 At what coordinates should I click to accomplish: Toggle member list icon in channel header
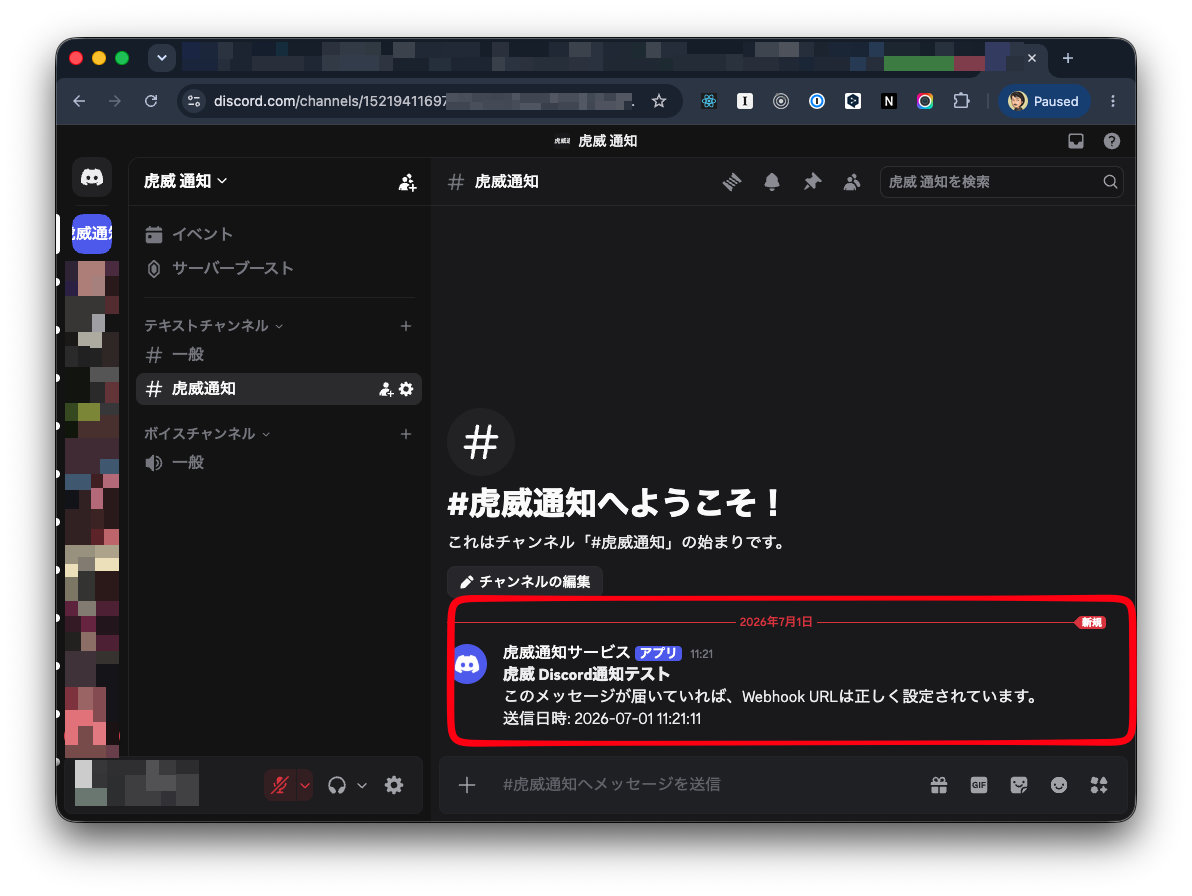pos(852,182)
